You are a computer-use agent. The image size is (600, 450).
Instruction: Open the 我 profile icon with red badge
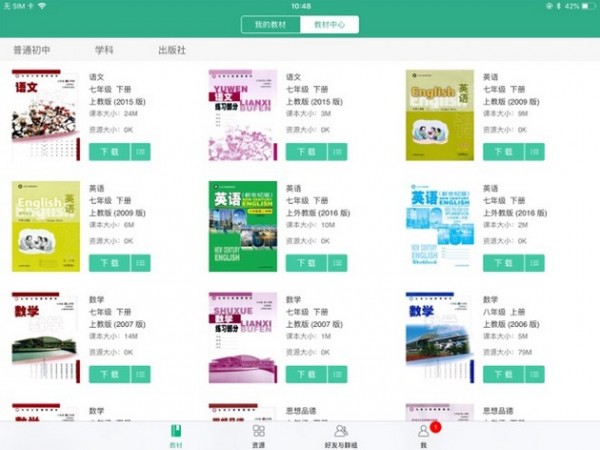423,432
